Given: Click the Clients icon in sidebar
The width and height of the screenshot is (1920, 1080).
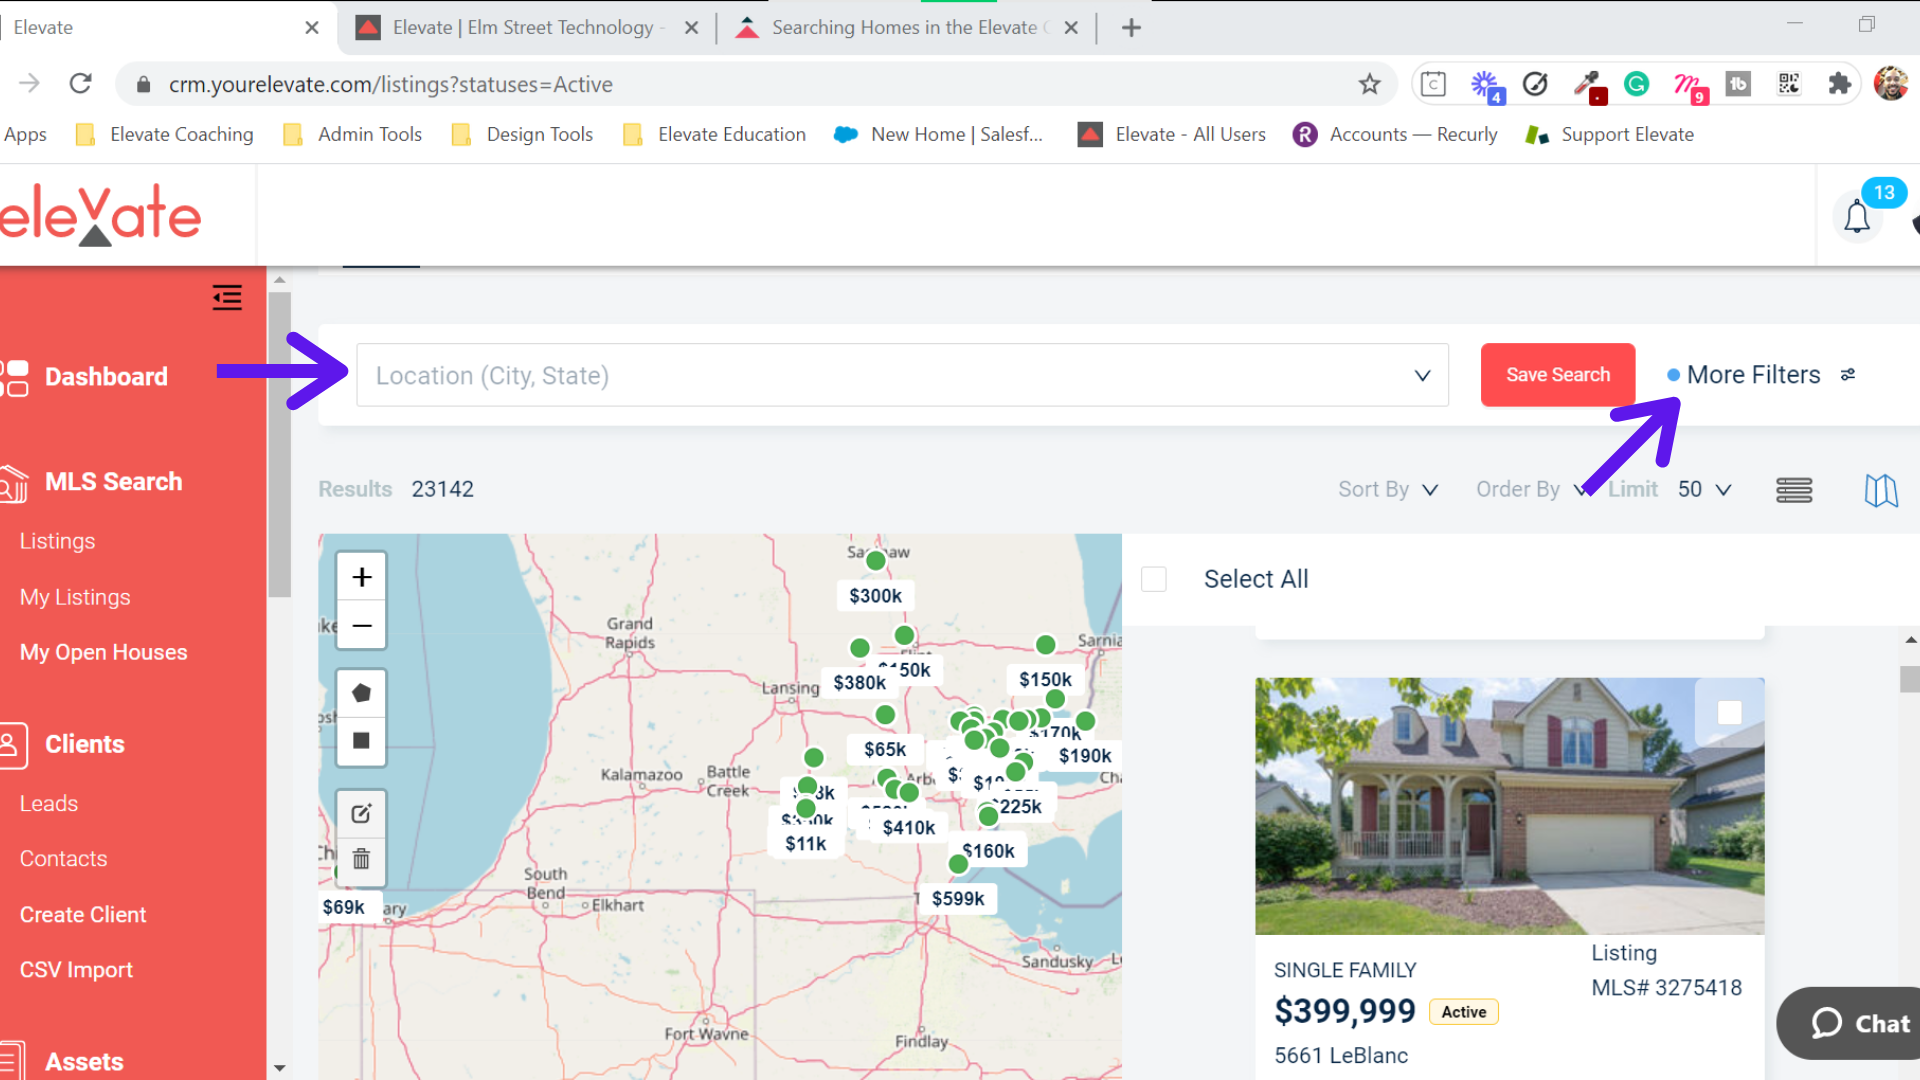Looking at the screenshot, I should pyautogui.click(x=13, y=745).
